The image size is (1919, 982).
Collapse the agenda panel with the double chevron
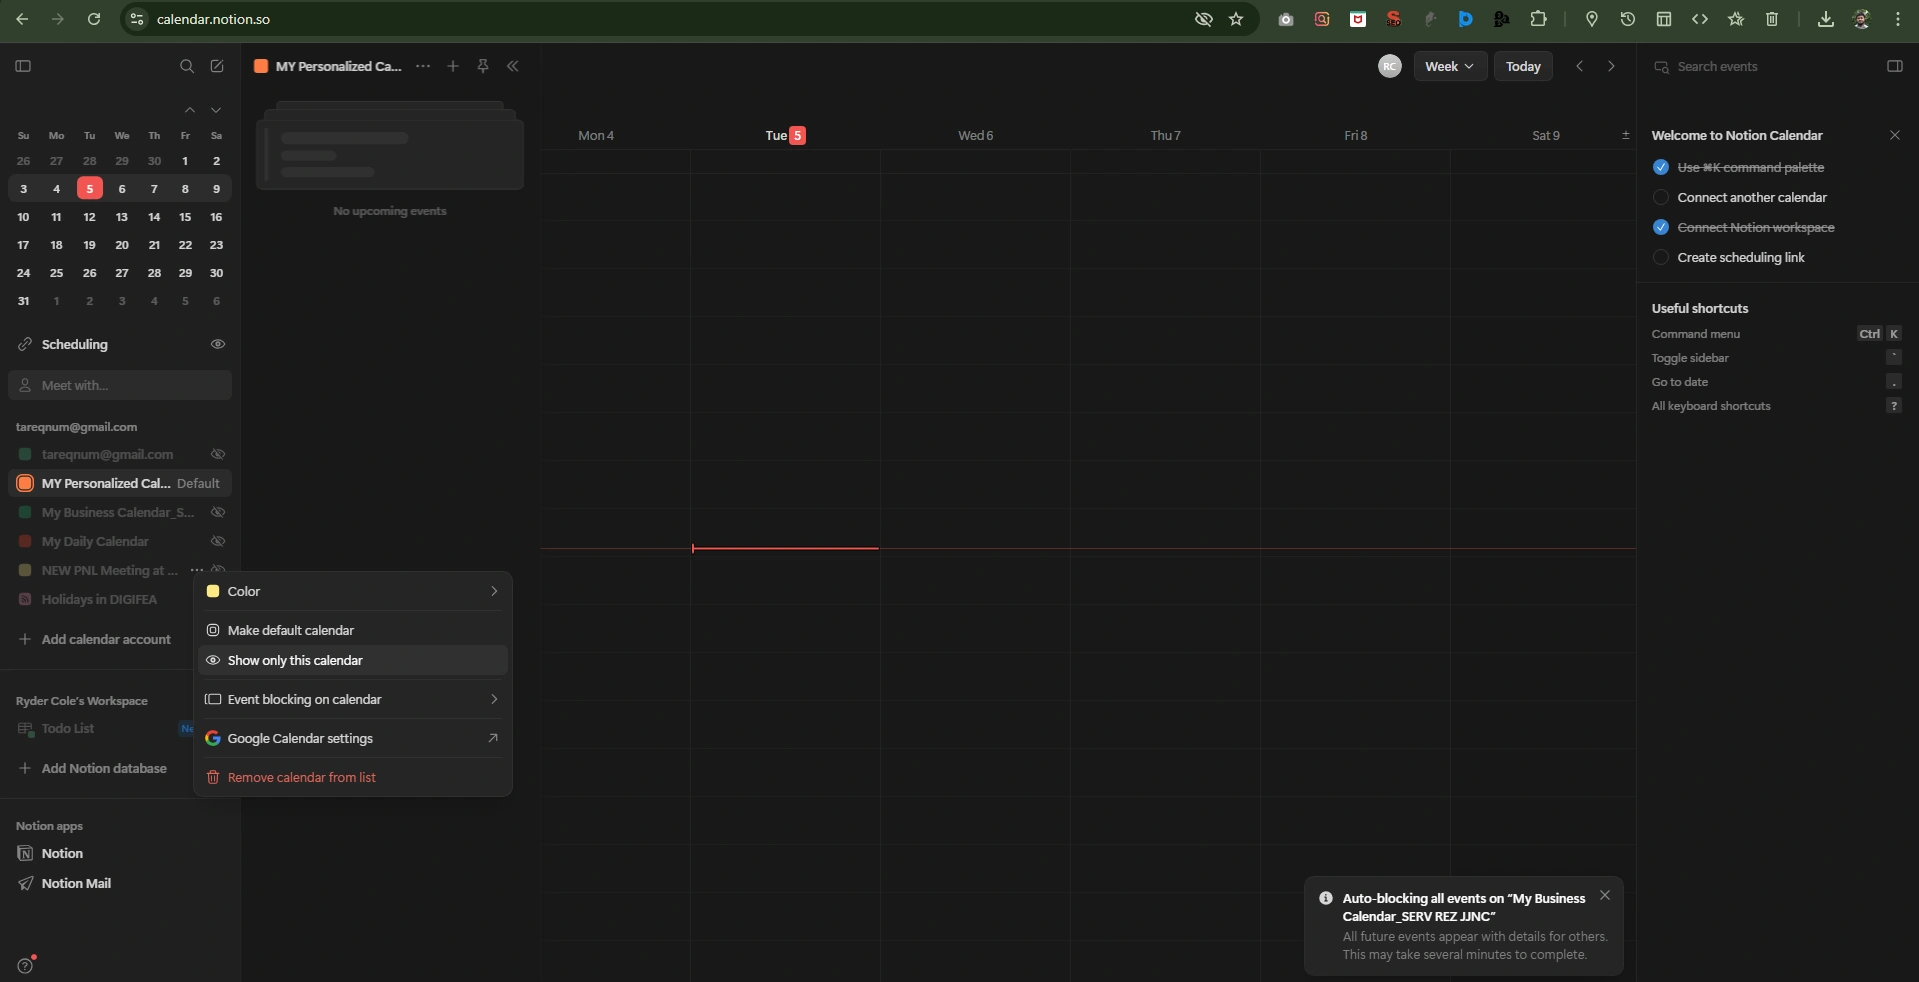click(x=513, y=66)
